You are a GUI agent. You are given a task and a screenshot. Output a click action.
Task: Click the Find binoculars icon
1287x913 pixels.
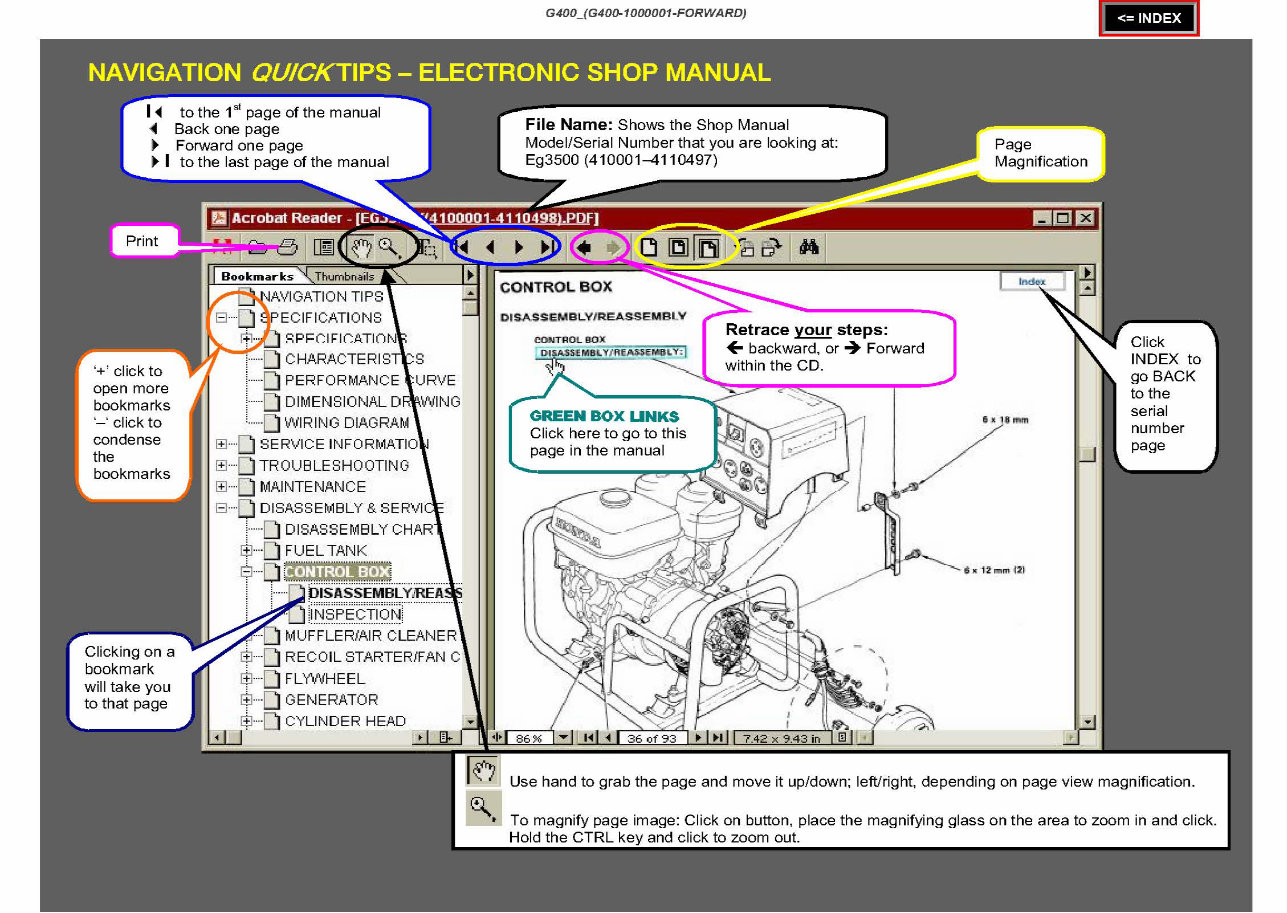808,245
